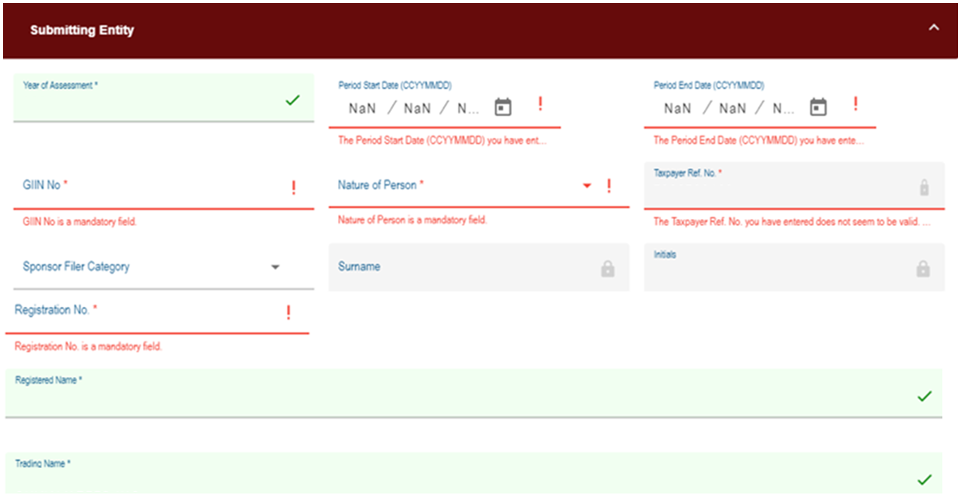Click the Year of Assessment green checkmark
Screen dimensions: 961x502
292,100
